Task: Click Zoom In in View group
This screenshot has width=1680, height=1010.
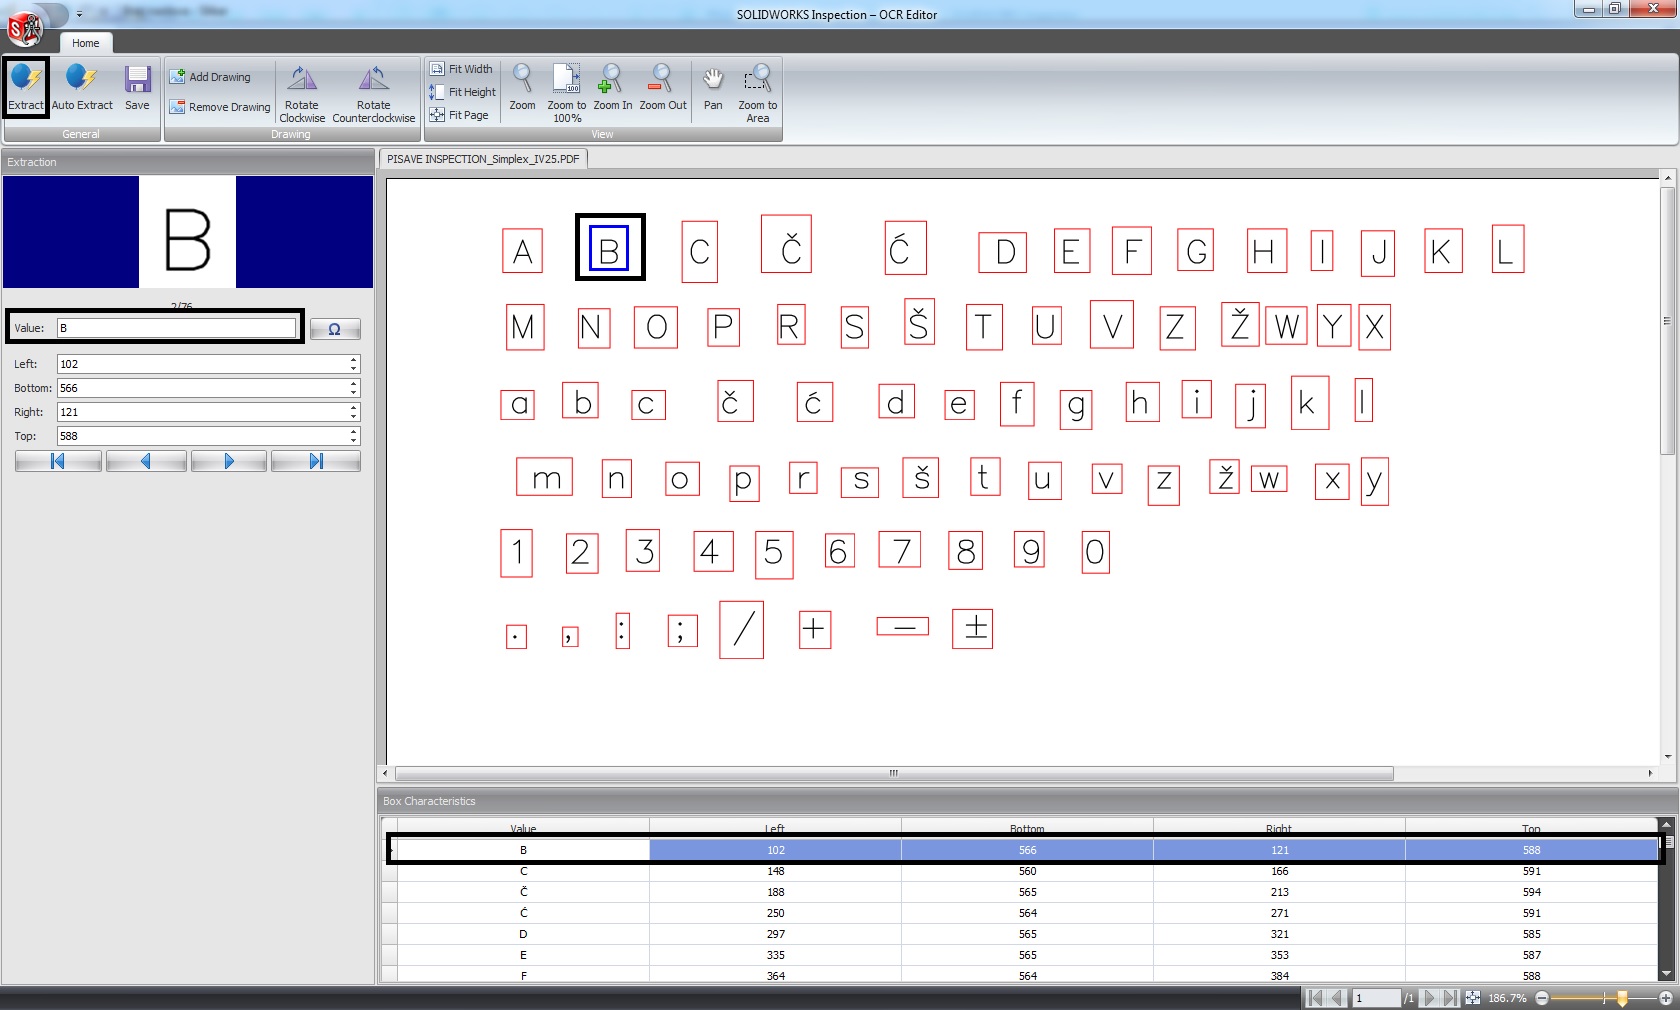Action: point(612,86)
